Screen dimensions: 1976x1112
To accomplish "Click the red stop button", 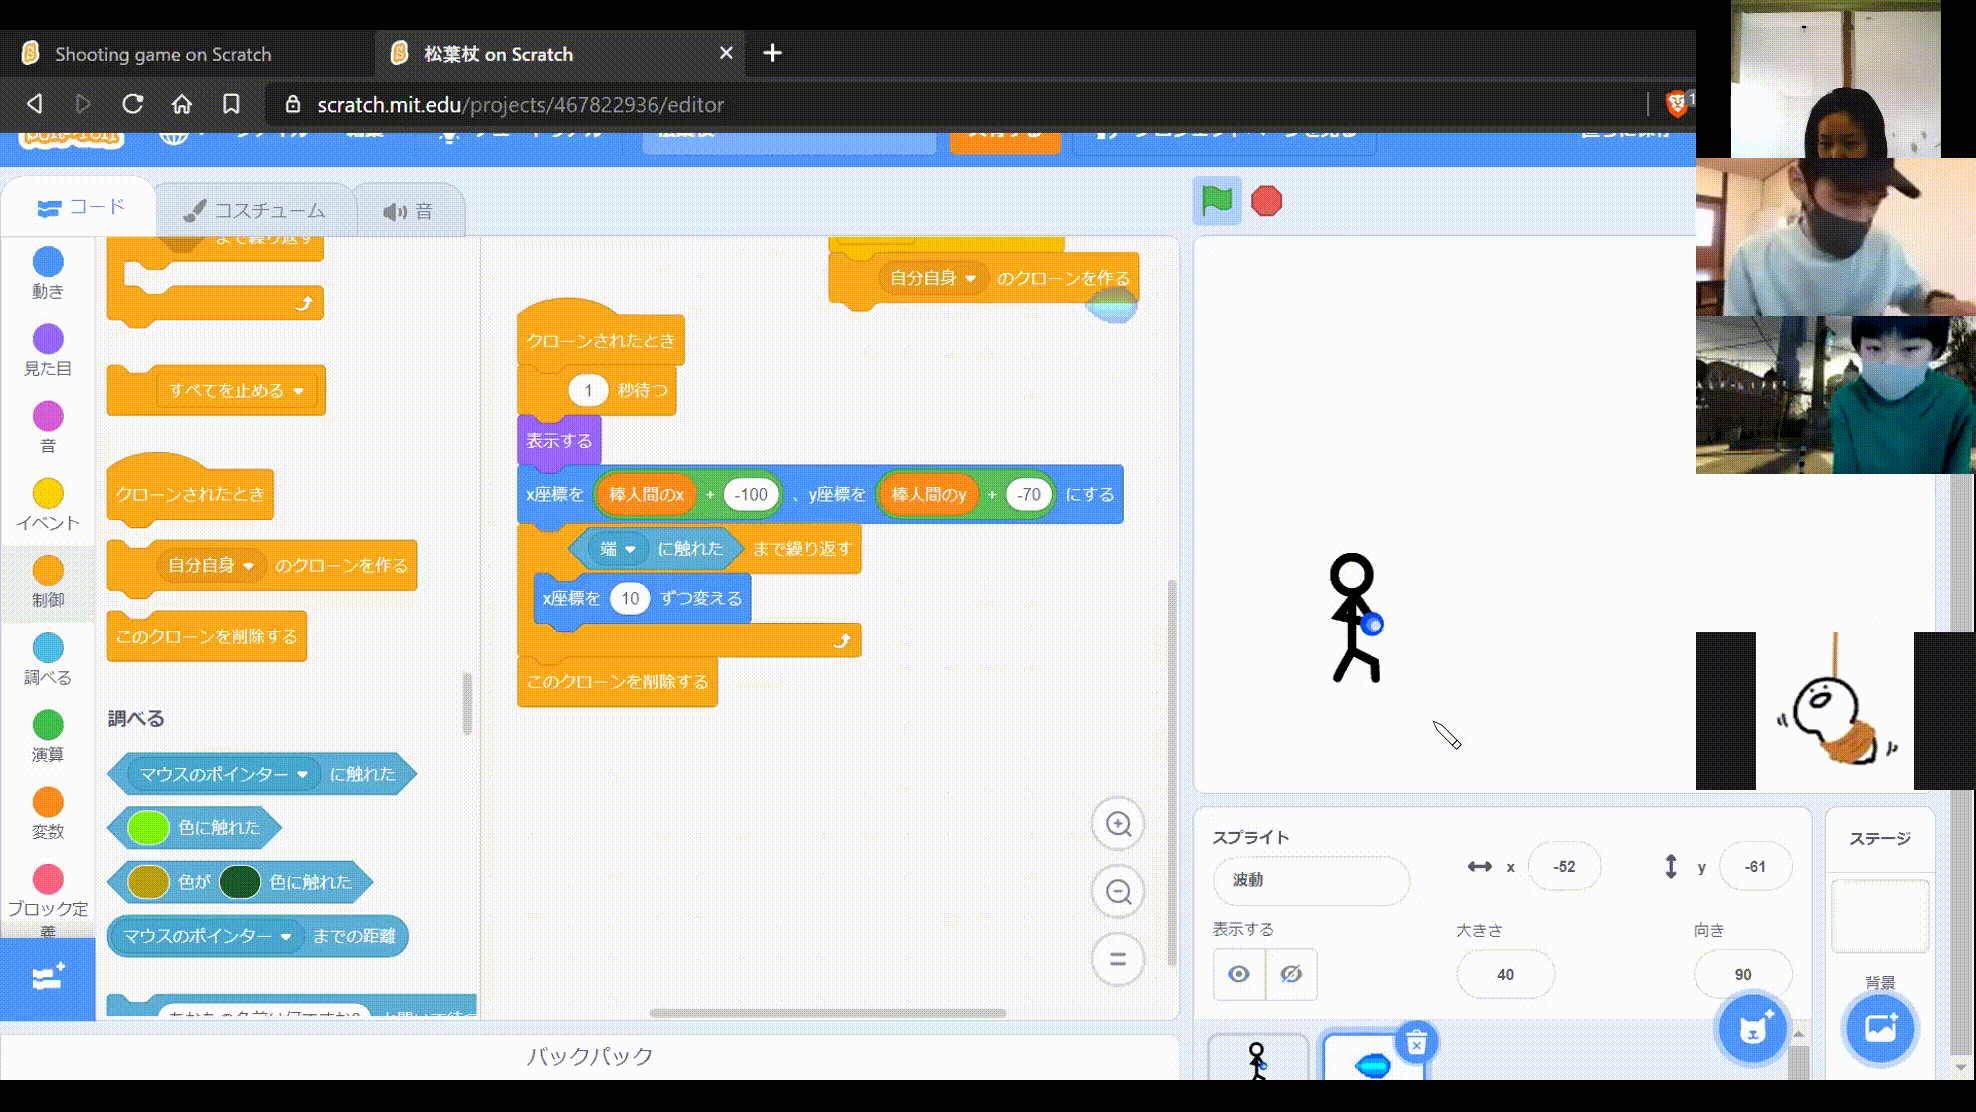I will 1266,200.
